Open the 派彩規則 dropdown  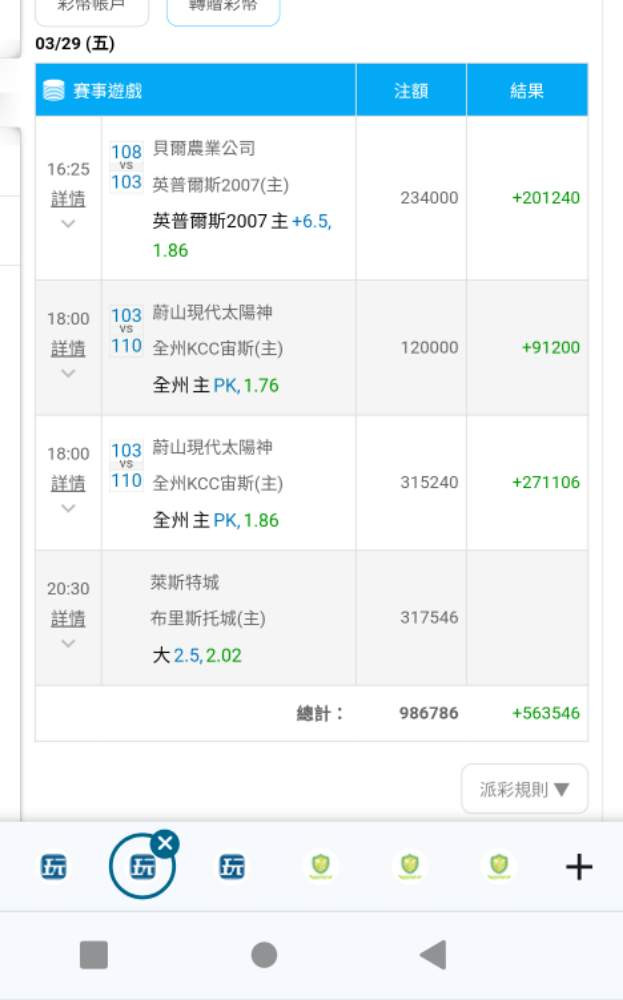524,789
